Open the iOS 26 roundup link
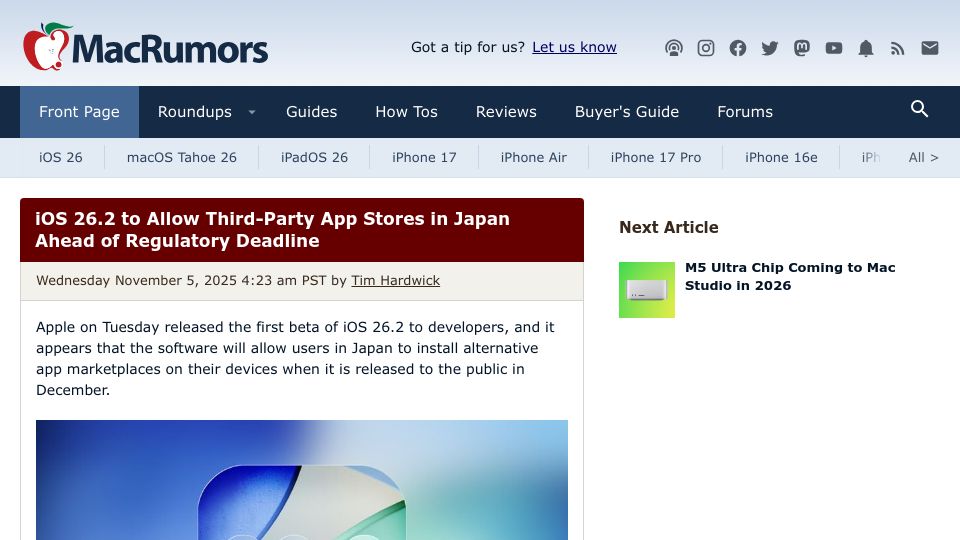960x540 pixels. click(61, 157)
